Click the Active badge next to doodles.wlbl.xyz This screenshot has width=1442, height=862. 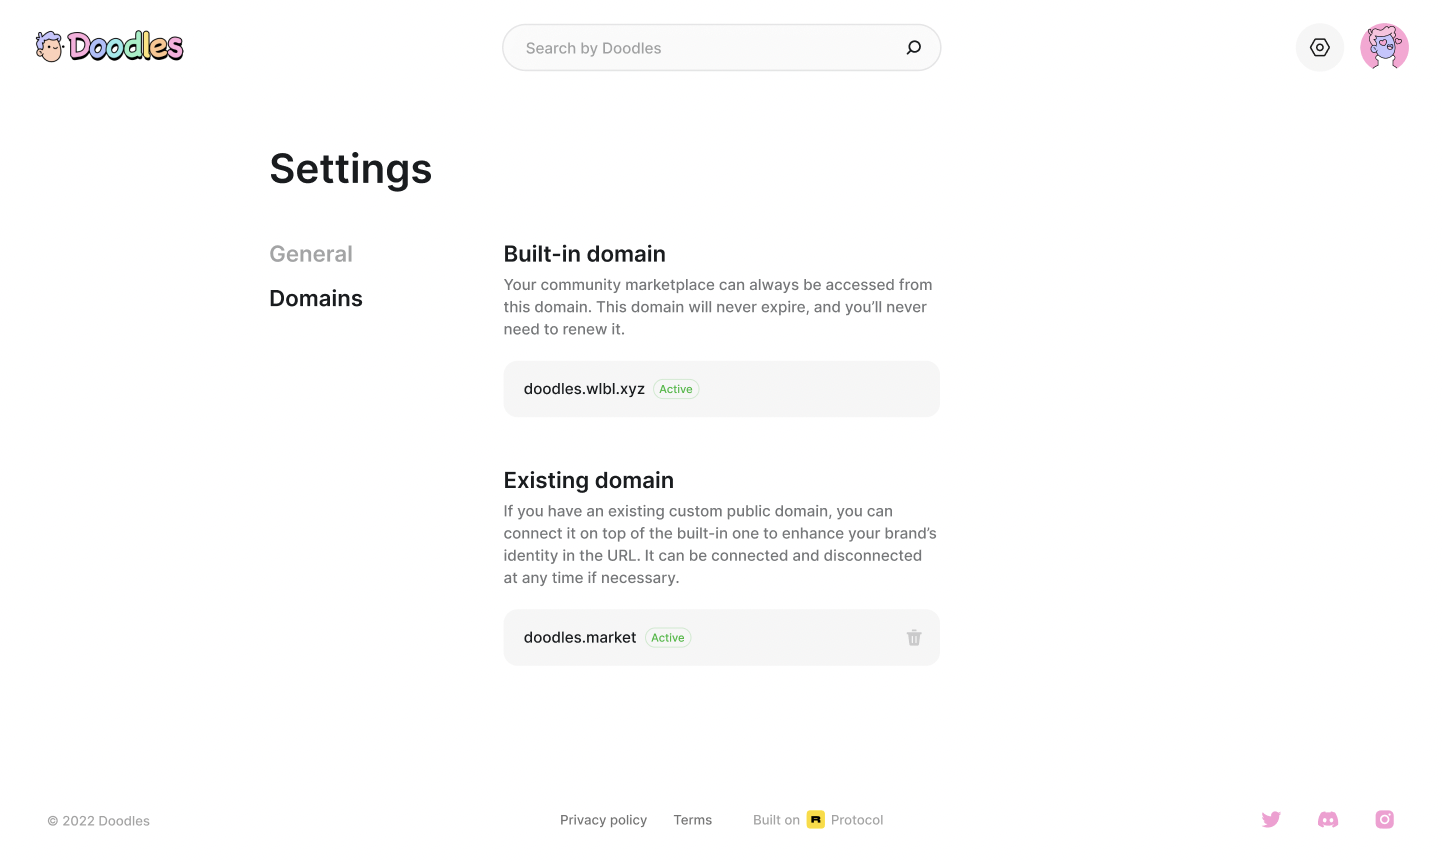tap(676, 389)
